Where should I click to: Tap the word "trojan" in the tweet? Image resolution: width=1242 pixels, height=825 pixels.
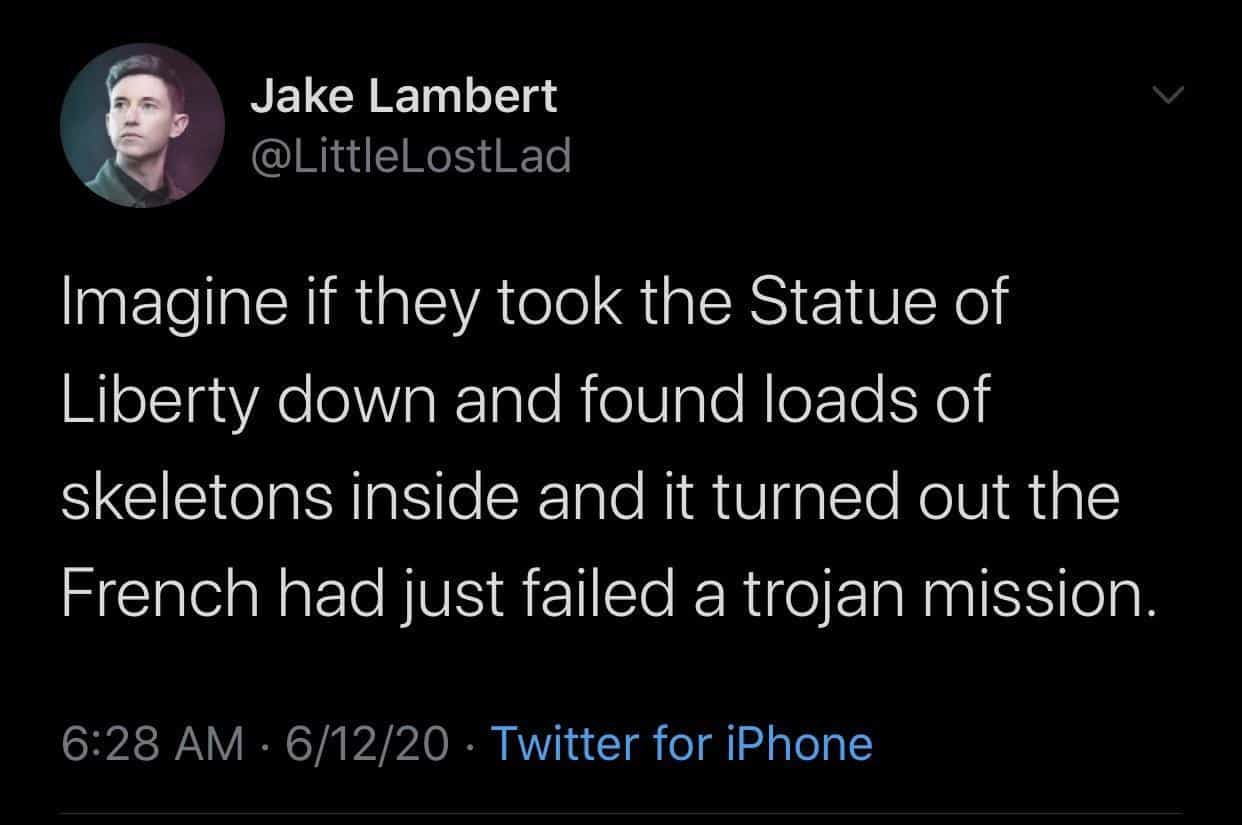coord(791,596)
